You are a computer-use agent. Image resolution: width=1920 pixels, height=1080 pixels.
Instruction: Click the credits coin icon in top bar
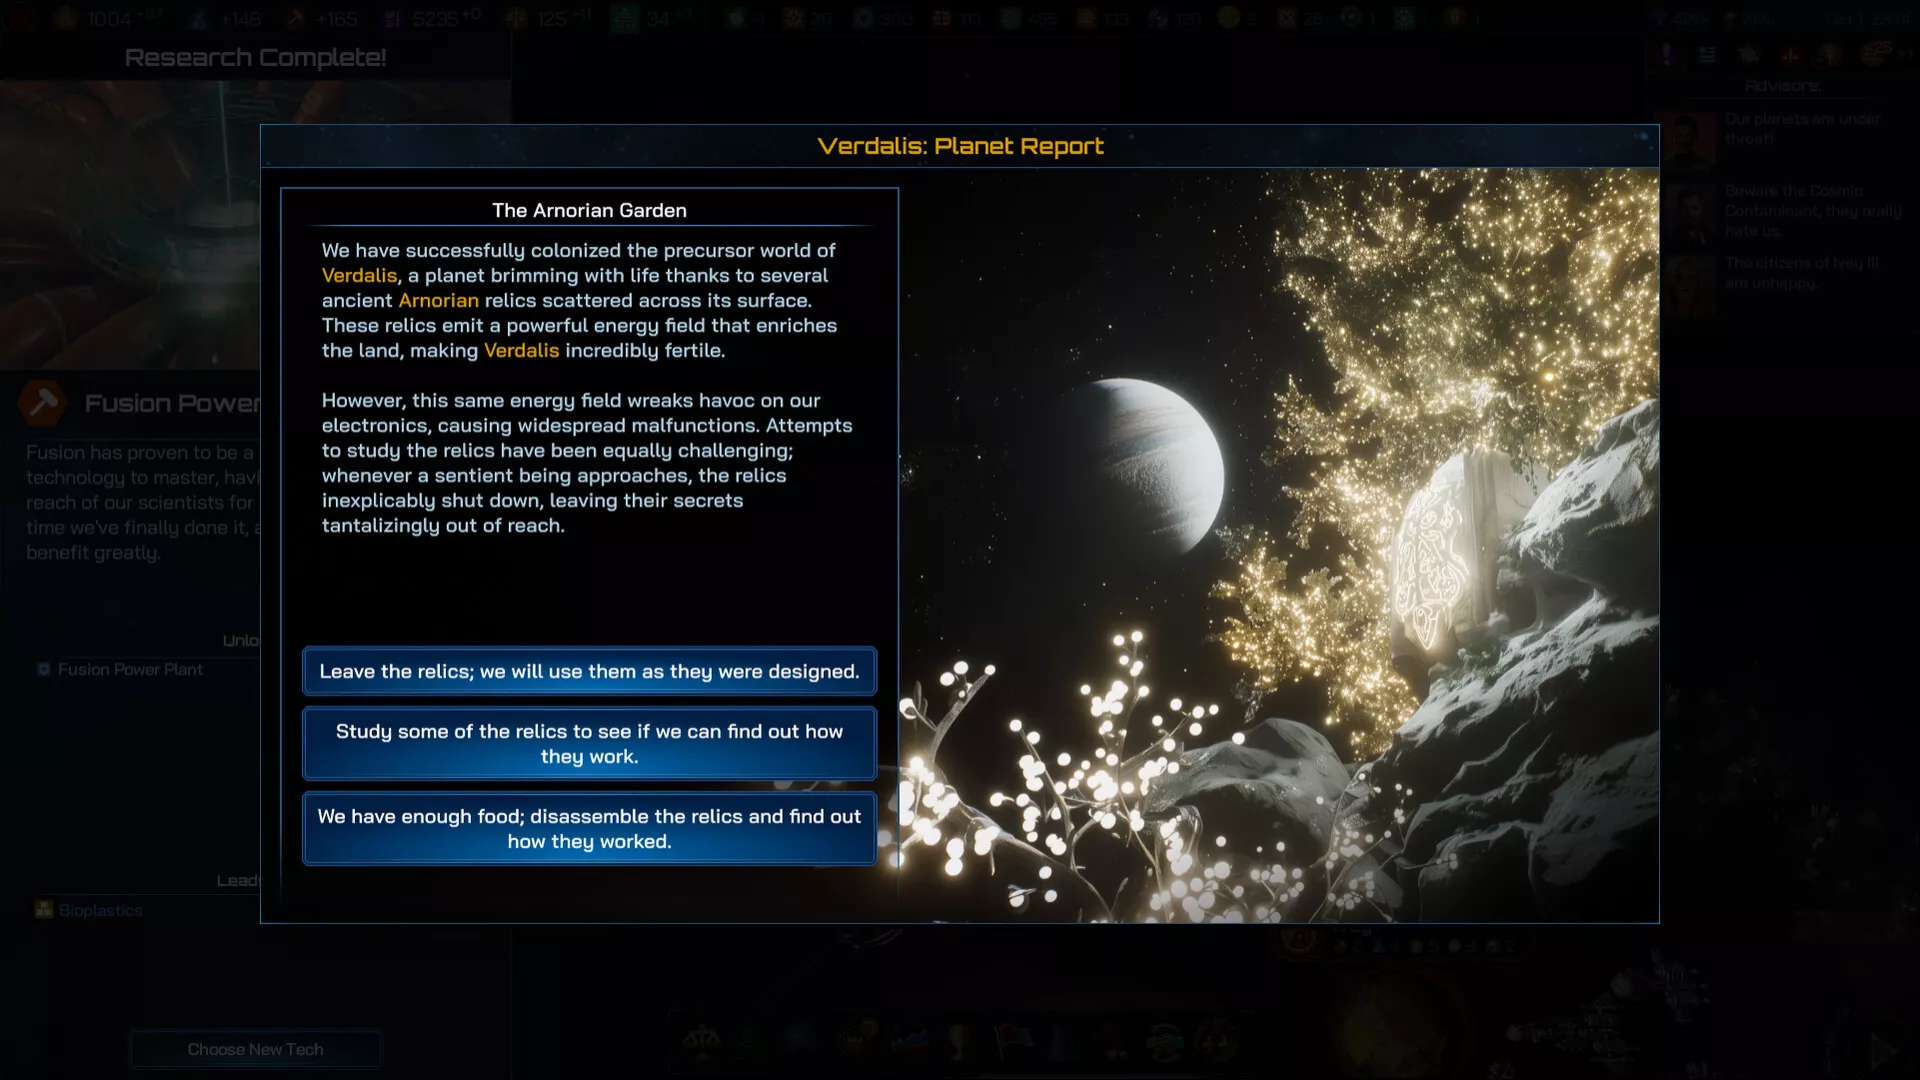coord(67,18)
